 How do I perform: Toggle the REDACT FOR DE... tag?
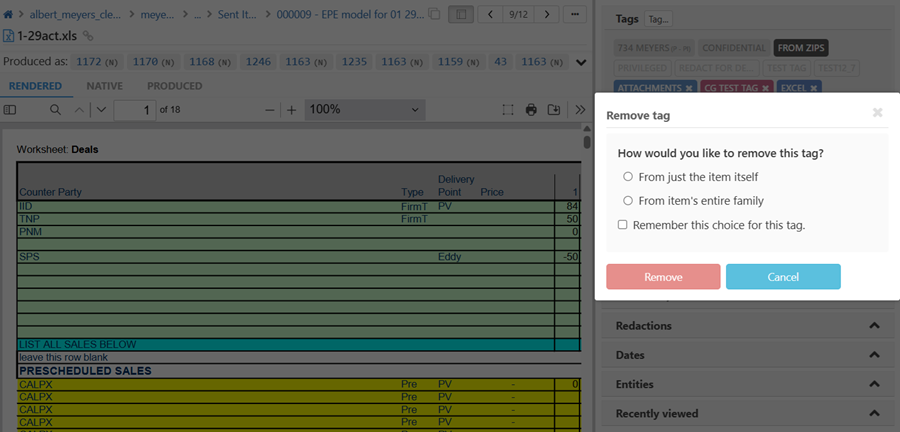(x=717, y=68)
